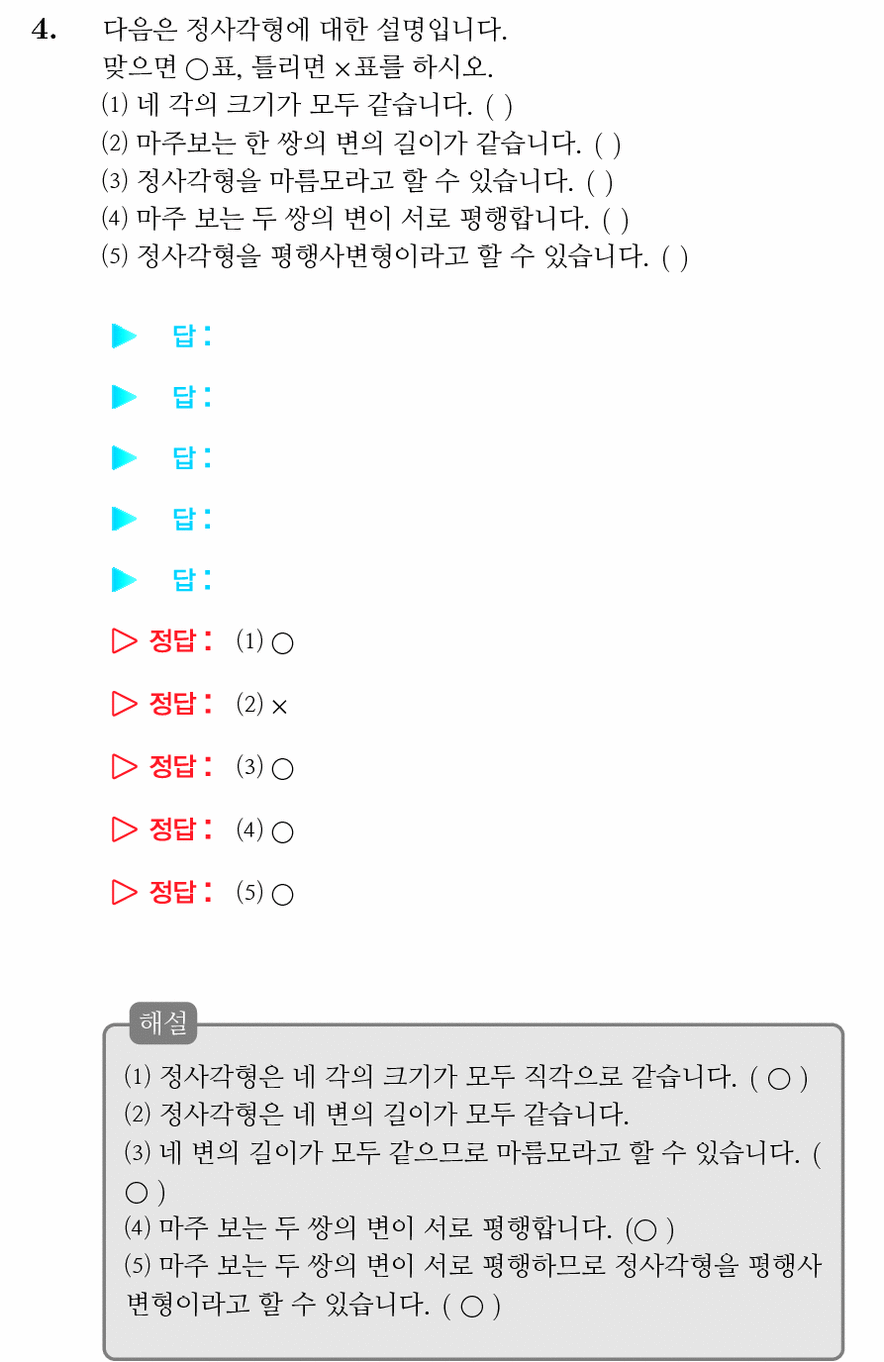The height and width of the screenshot is (1362, 884).
Task: Click the red triangle beside 정답 (4)
Action: point(124,829)
